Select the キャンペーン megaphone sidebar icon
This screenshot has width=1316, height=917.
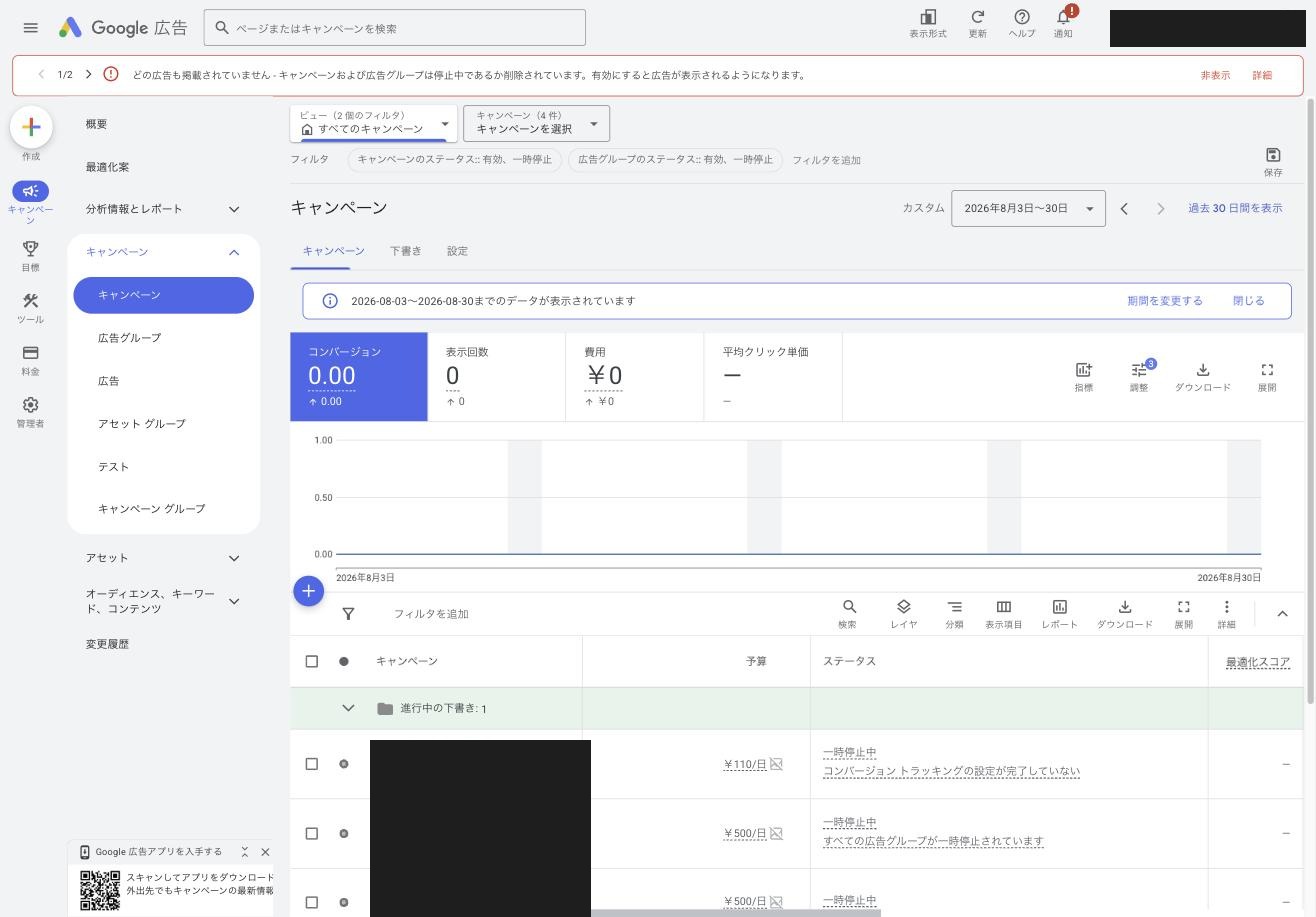point(30,191)
